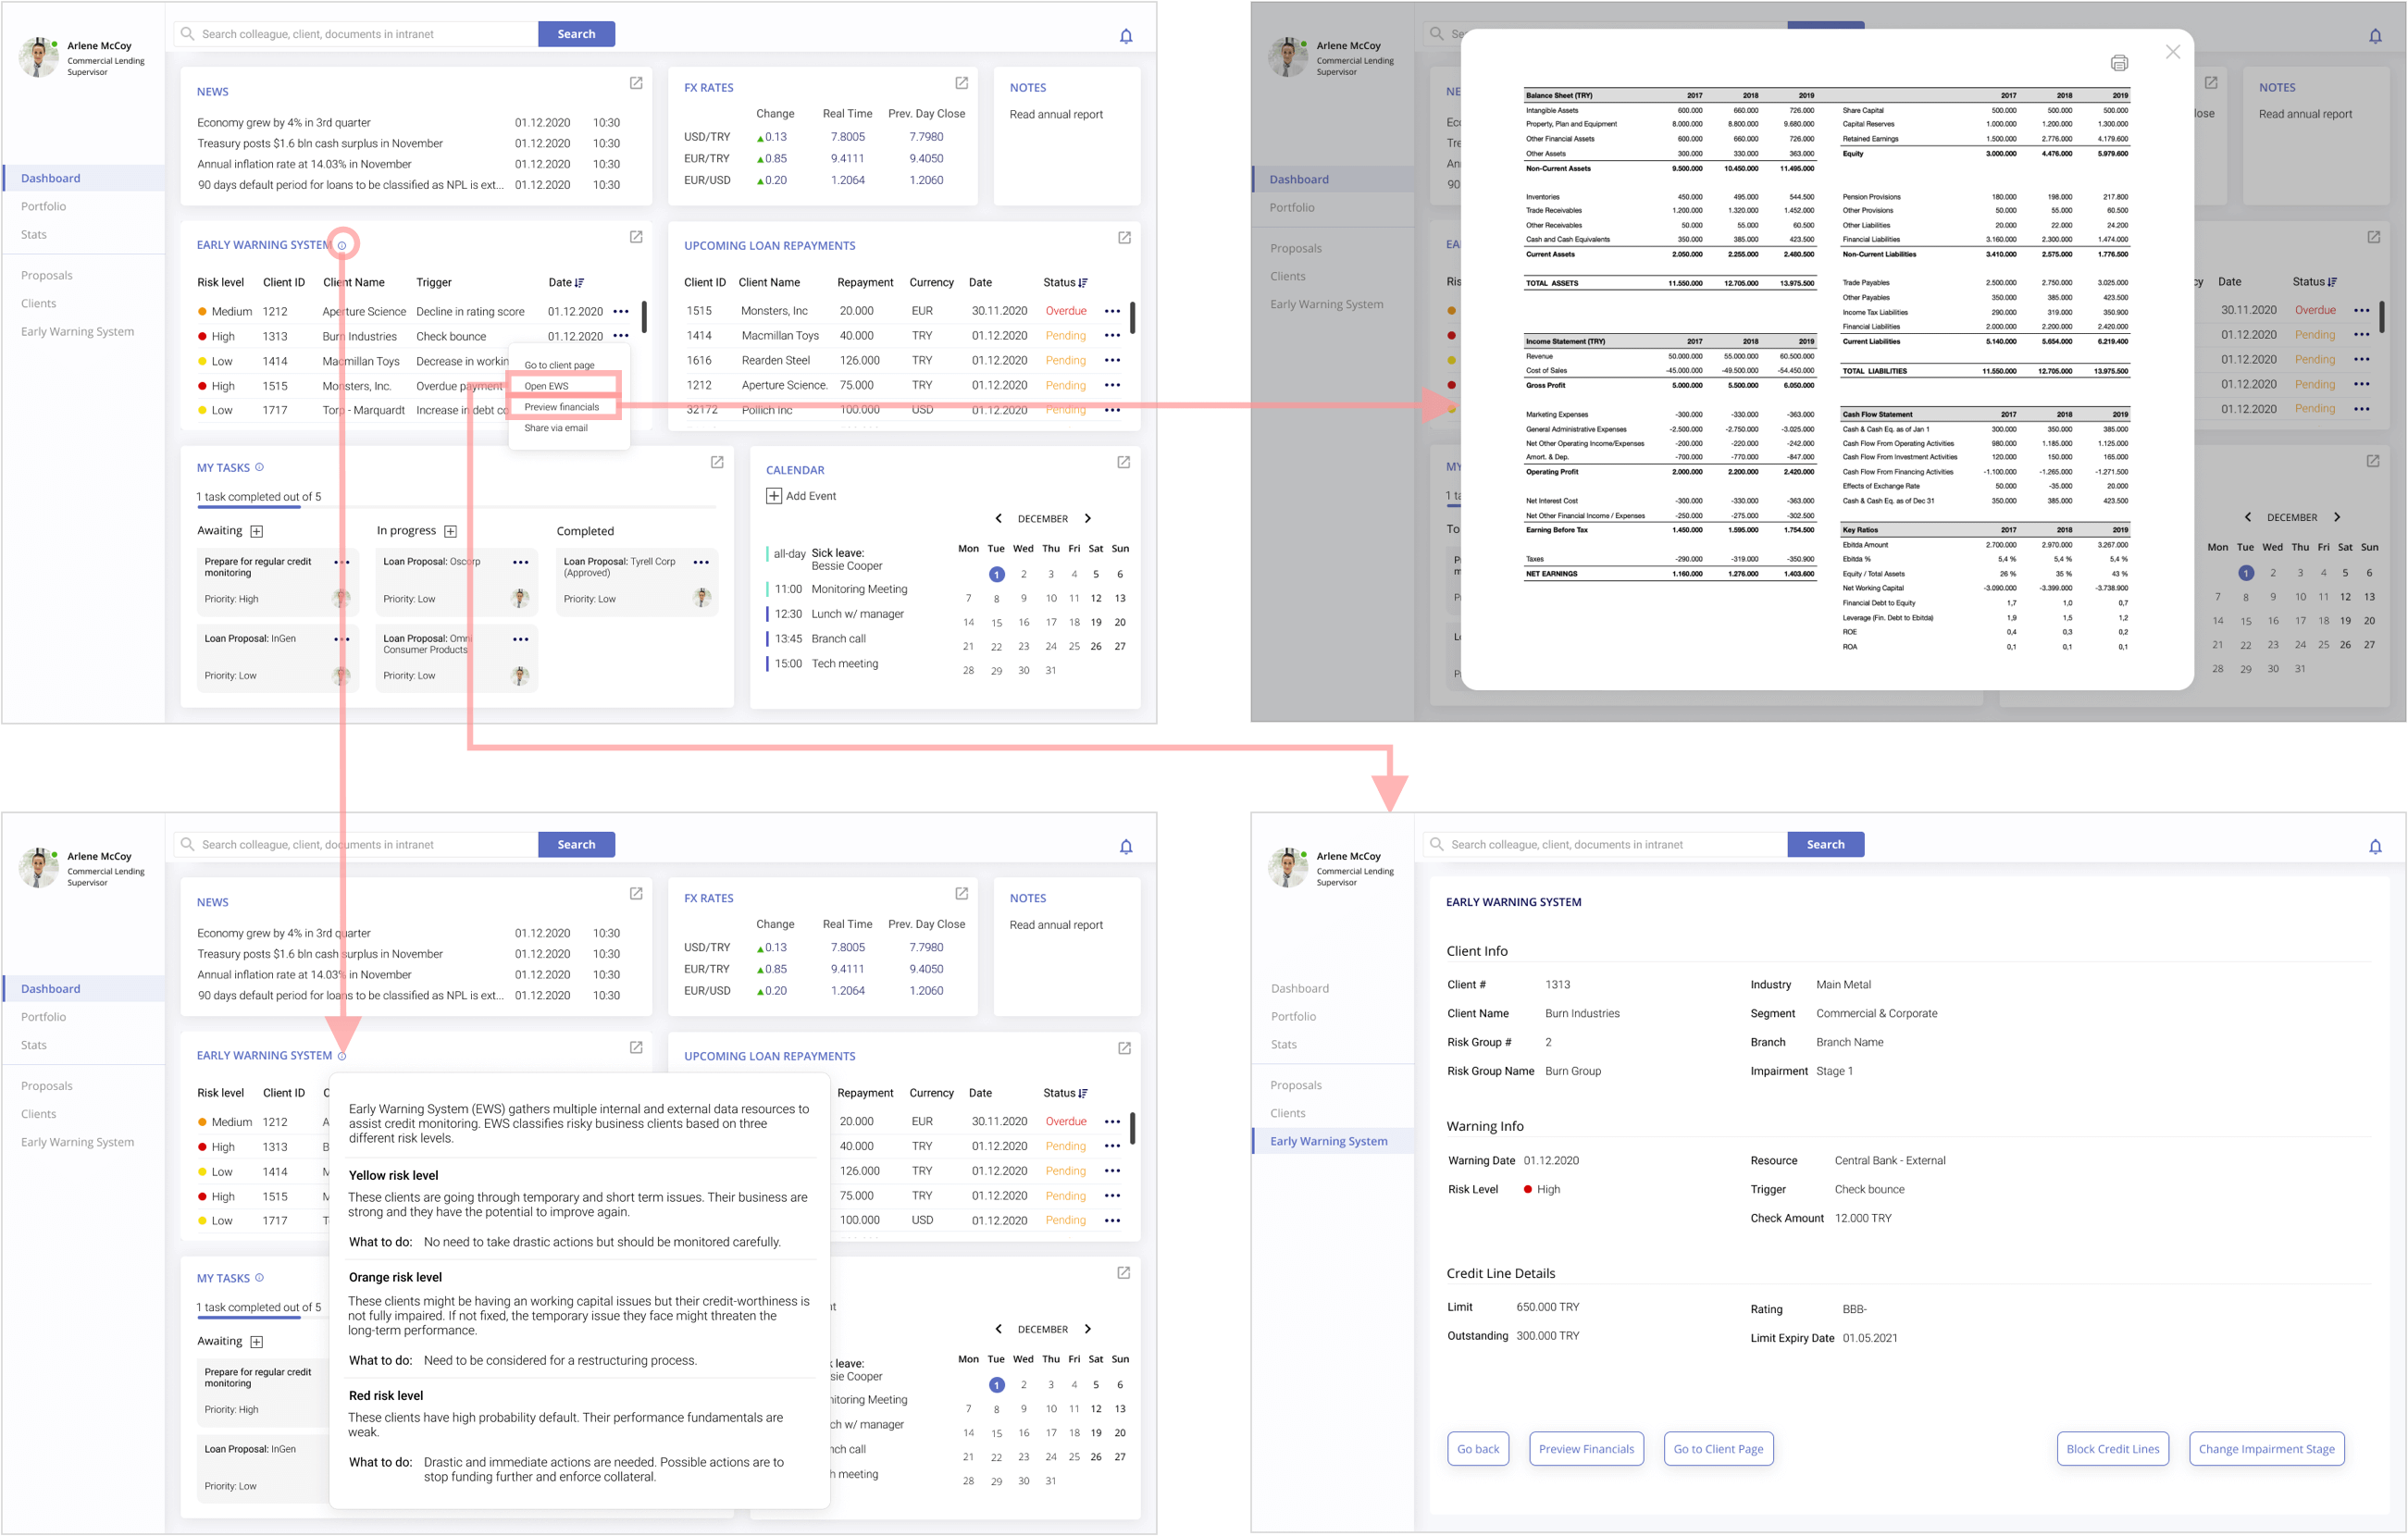Screen dimensions: 2408x1536
Task: Open Early Warning System in top-left dashboard sidebar
Action: (77, 331)
